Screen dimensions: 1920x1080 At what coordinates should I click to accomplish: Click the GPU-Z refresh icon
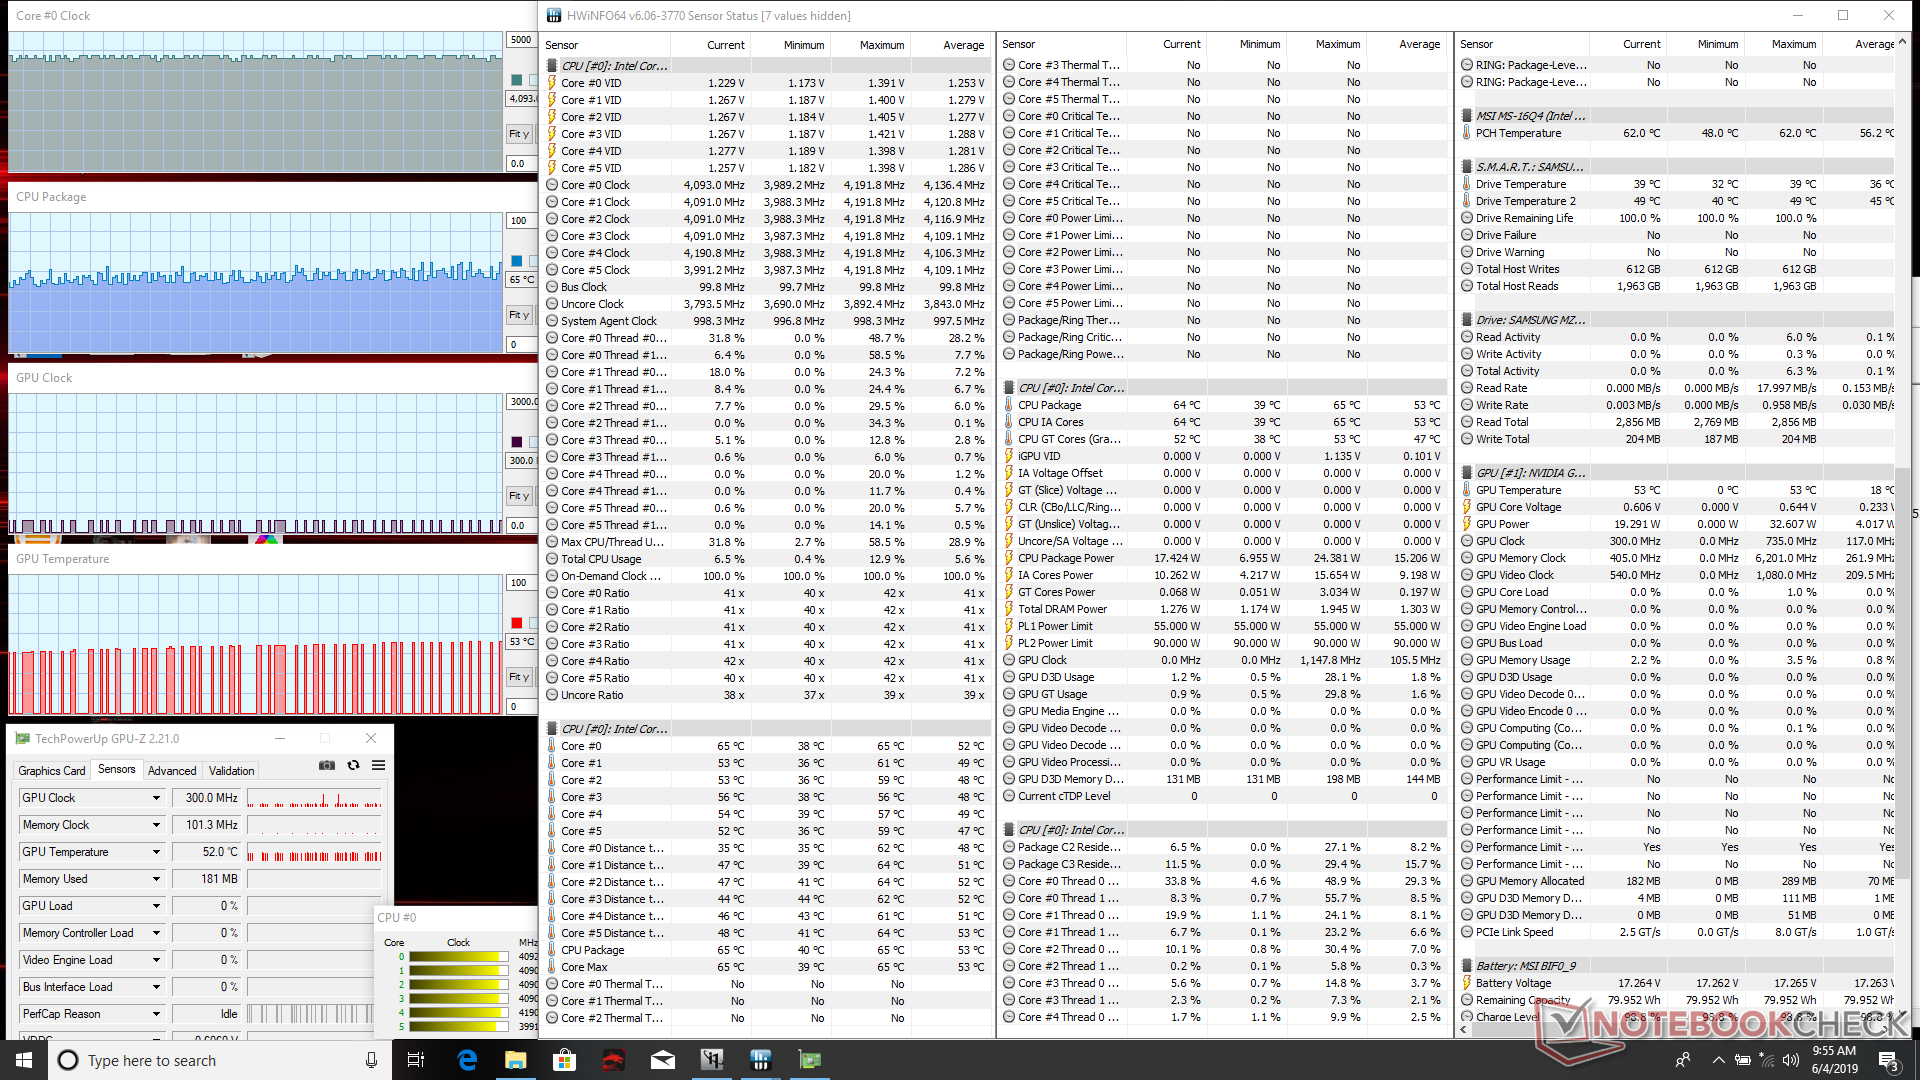point(353,765)
